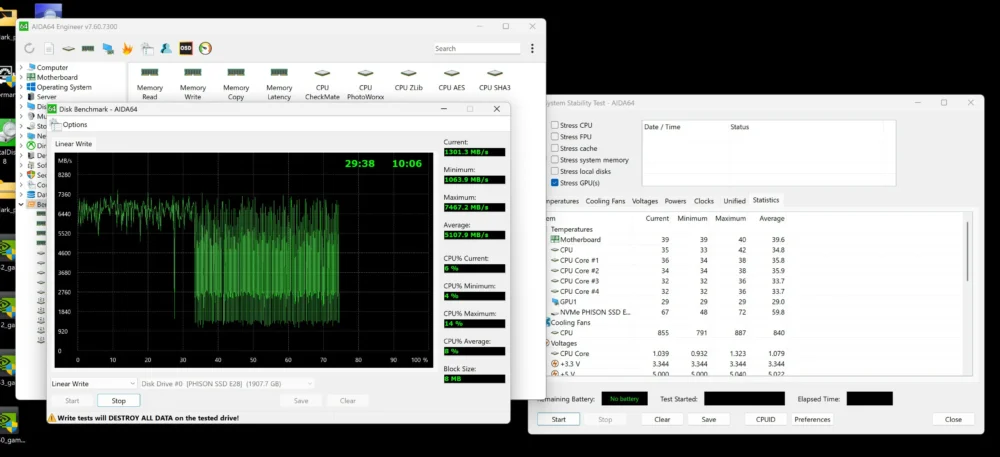Enable the Stress cache checkbox
1000x457 pixels.
tap(555, 149)
